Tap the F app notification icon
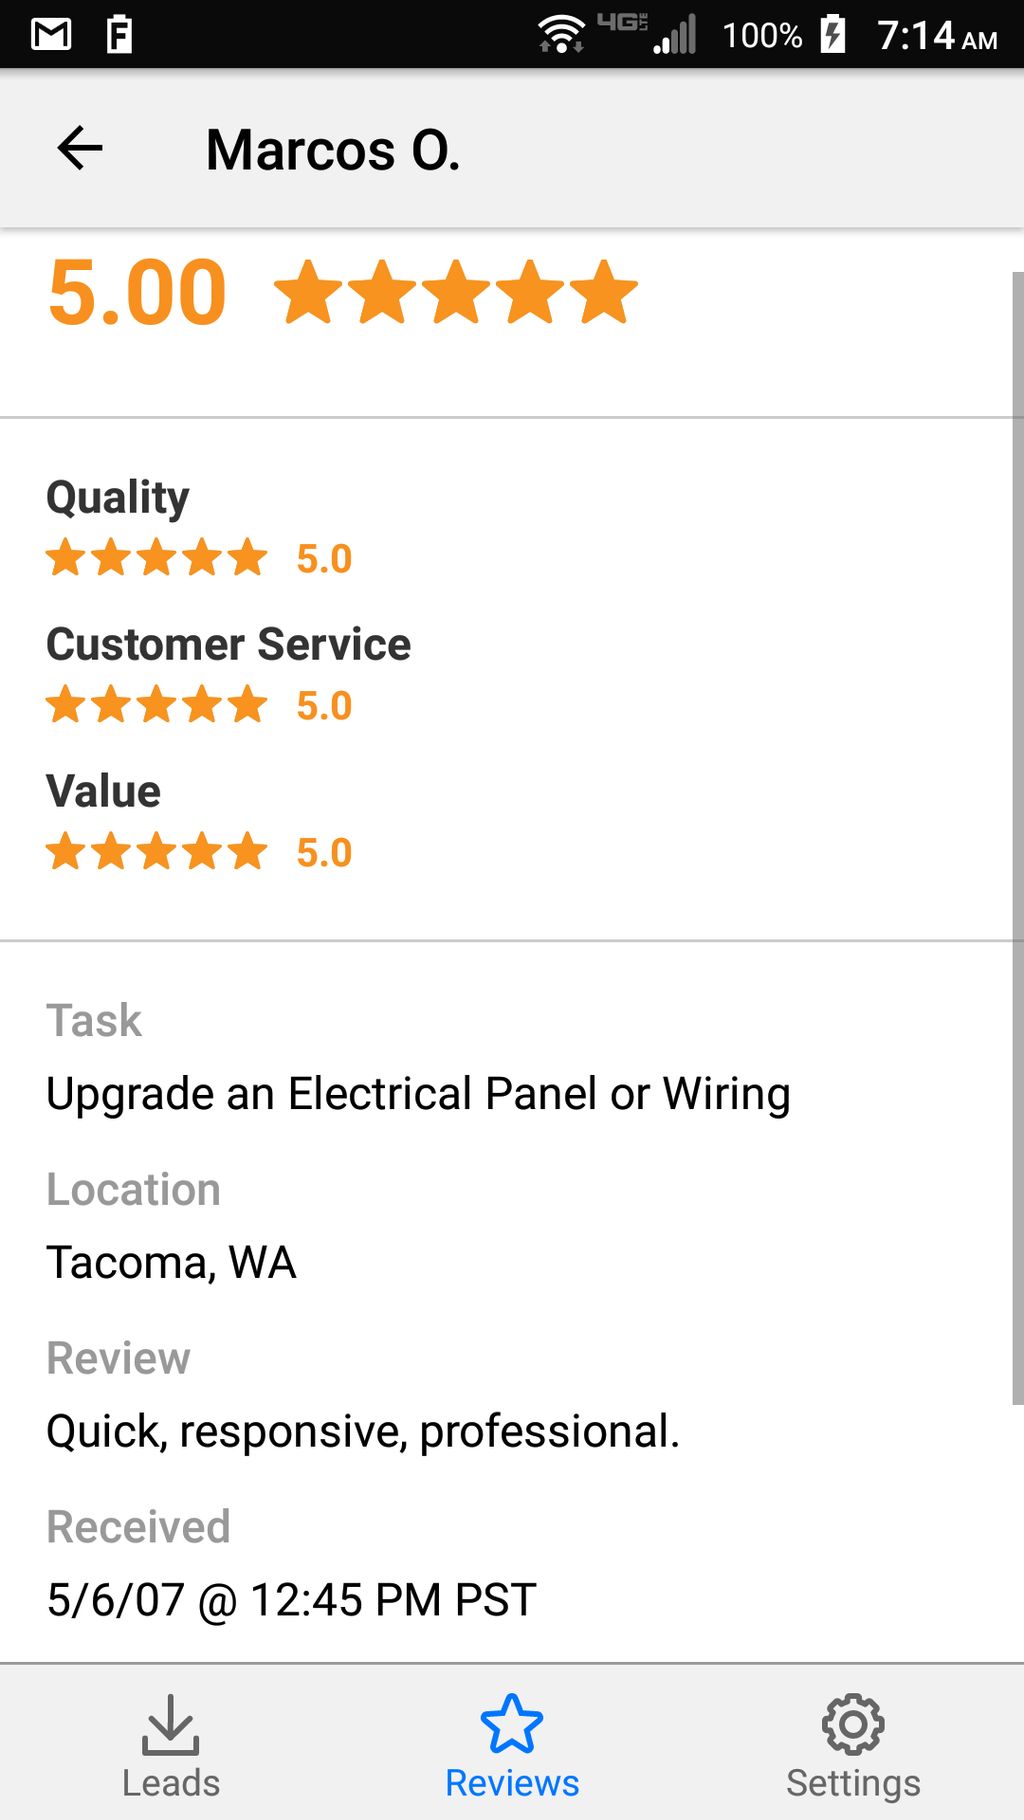Image resolution: width=1024 pixels, height=1820 pixels. tap(119, 35)
